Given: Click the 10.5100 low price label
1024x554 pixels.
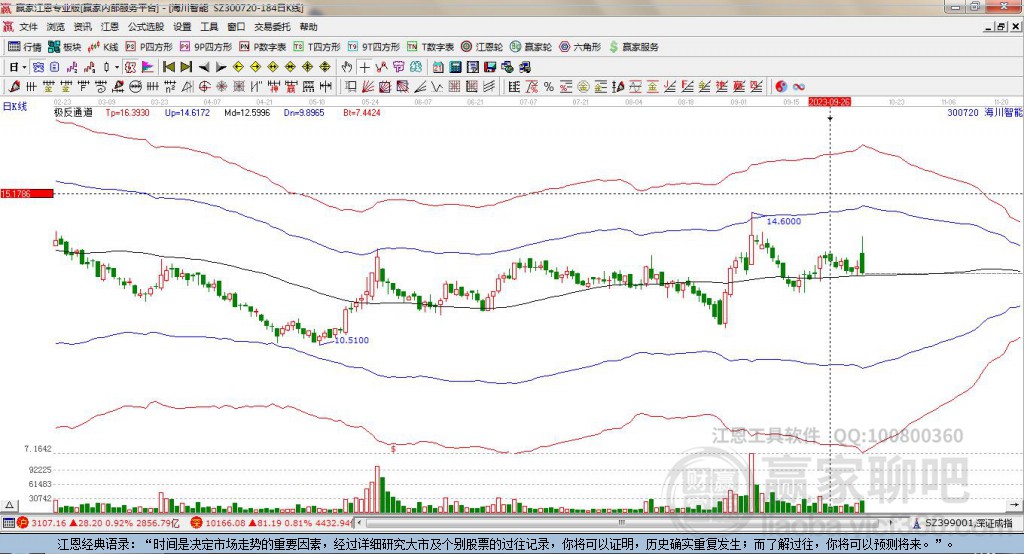Looking at the screenshot, I should click(351, 340).
